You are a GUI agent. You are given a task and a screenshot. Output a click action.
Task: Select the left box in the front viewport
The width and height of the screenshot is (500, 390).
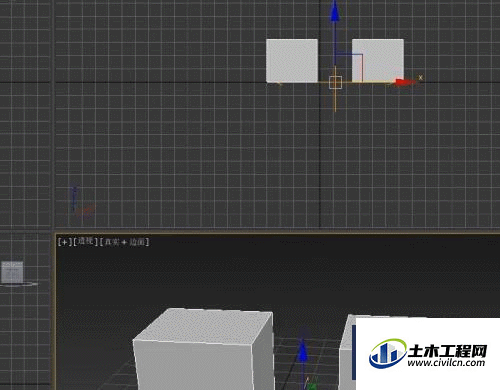pyautogui.click(x=292, y=61)
